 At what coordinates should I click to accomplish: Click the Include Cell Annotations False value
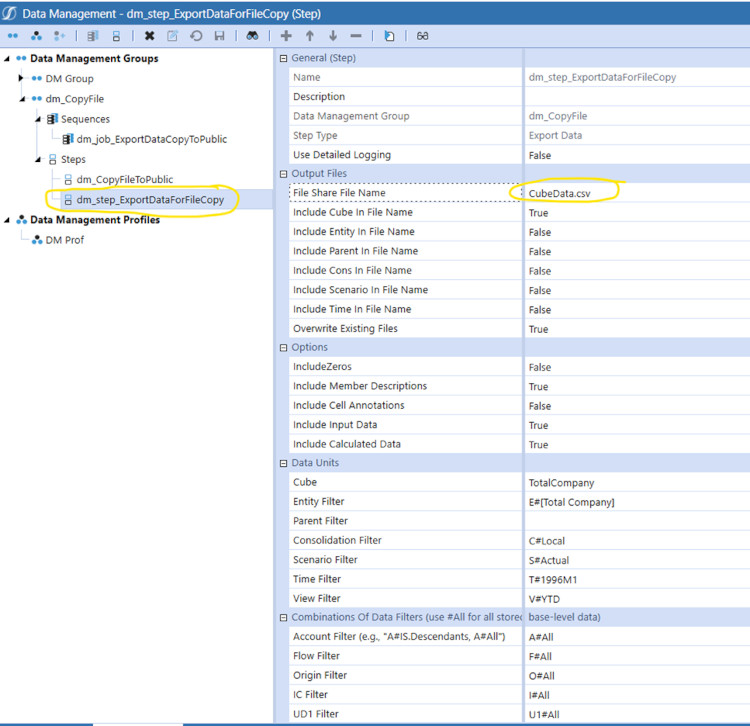pyautogui.click(x=540, y=406)
